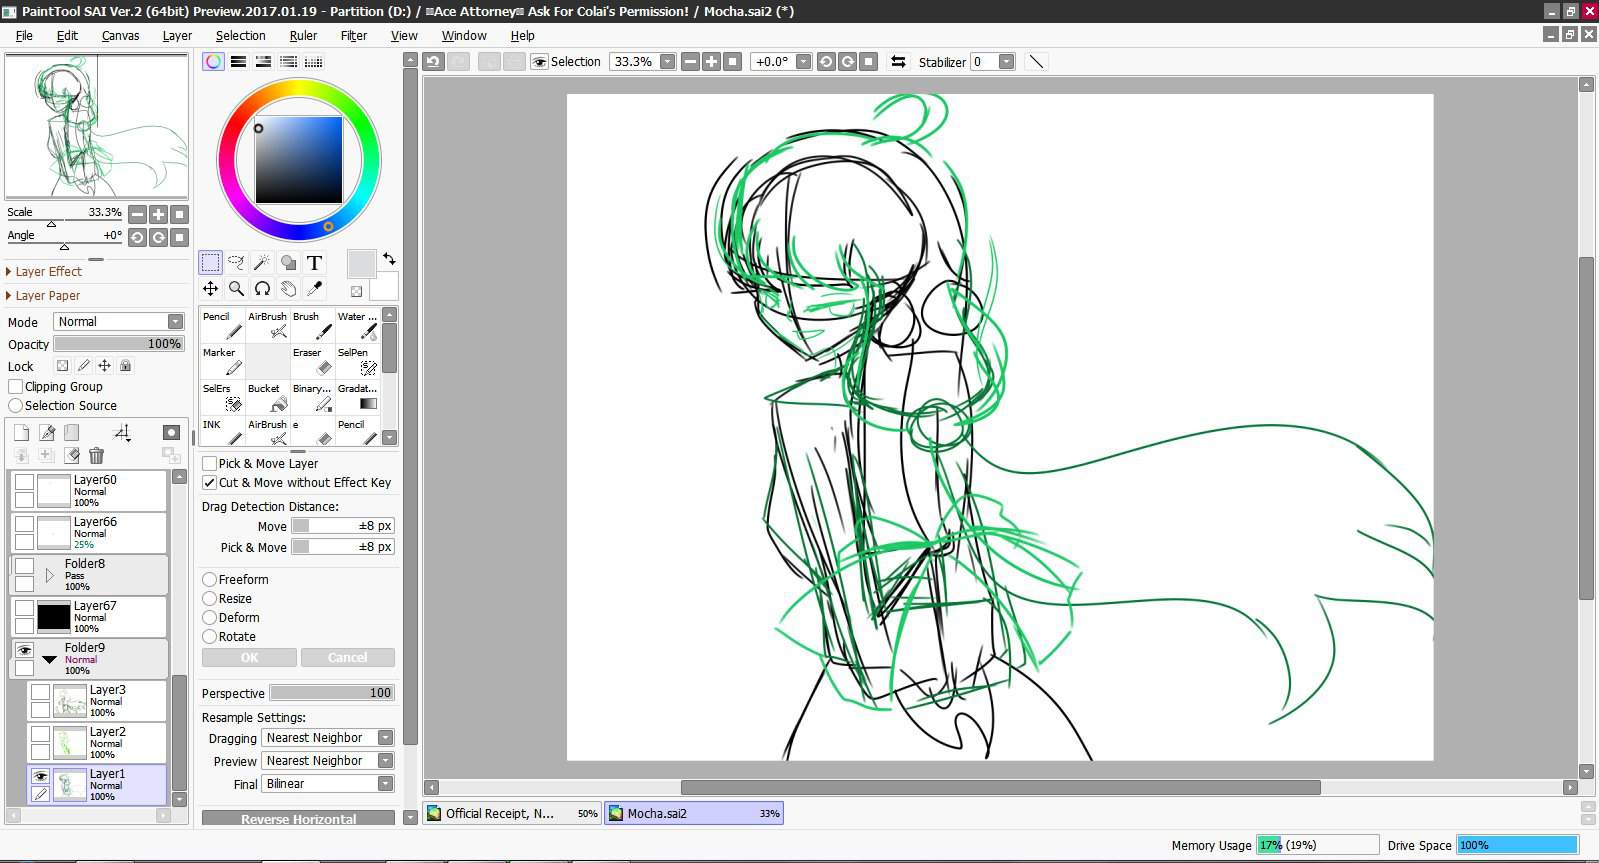This screenshot has height=863, width=1599.
Task: Open the Filter menu
Action: coord(354,35)
